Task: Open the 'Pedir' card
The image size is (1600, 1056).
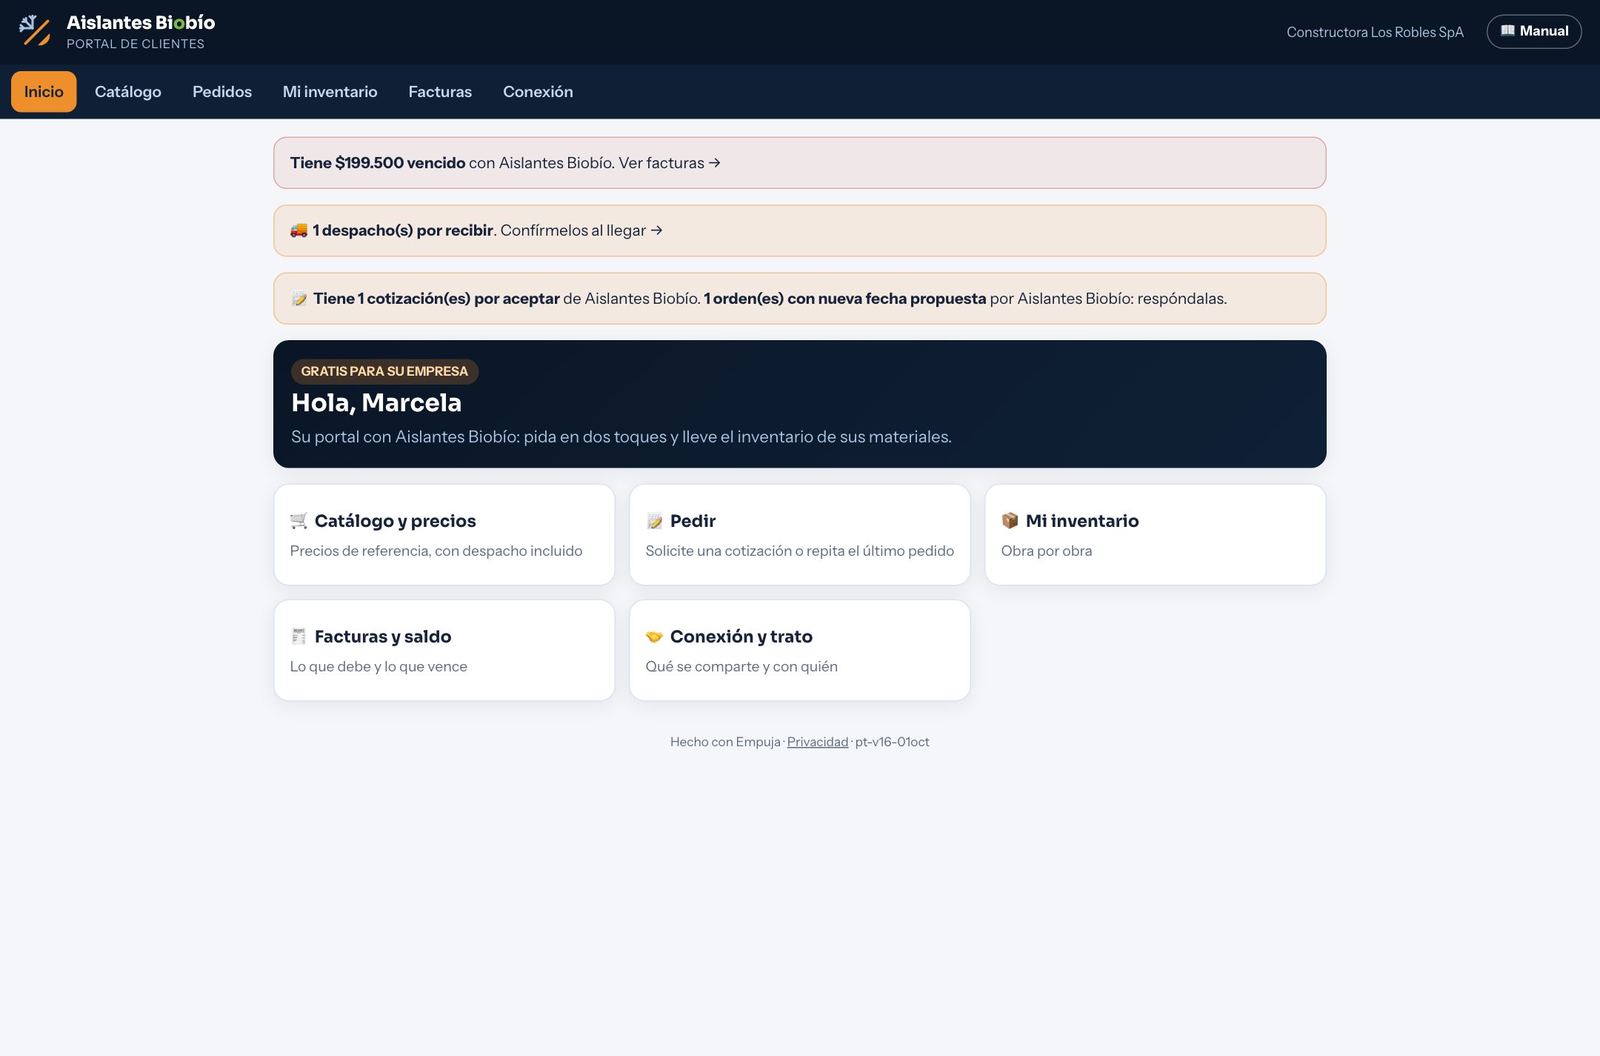Action: [800, 535]
